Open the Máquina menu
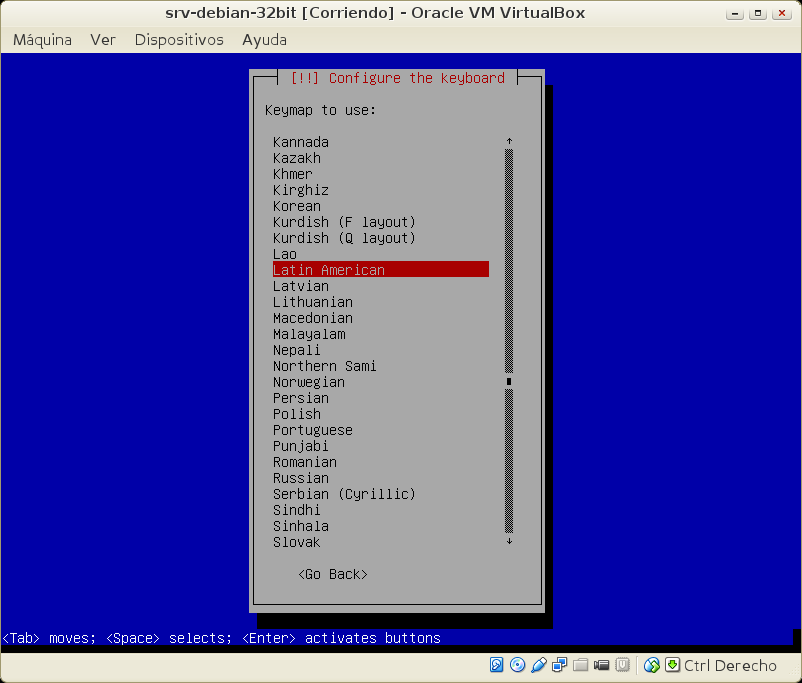 (x=42, y=40)
